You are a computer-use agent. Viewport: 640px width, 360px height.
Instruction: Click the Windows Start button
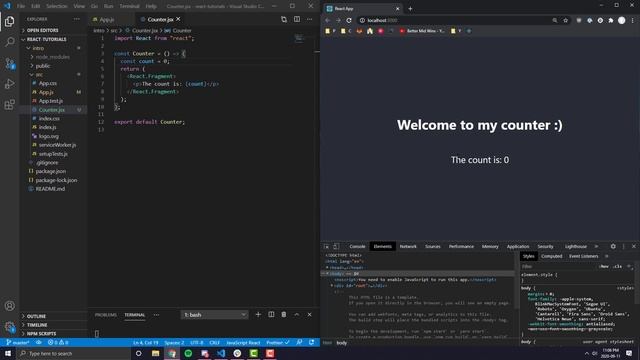(x=8, y=353)
